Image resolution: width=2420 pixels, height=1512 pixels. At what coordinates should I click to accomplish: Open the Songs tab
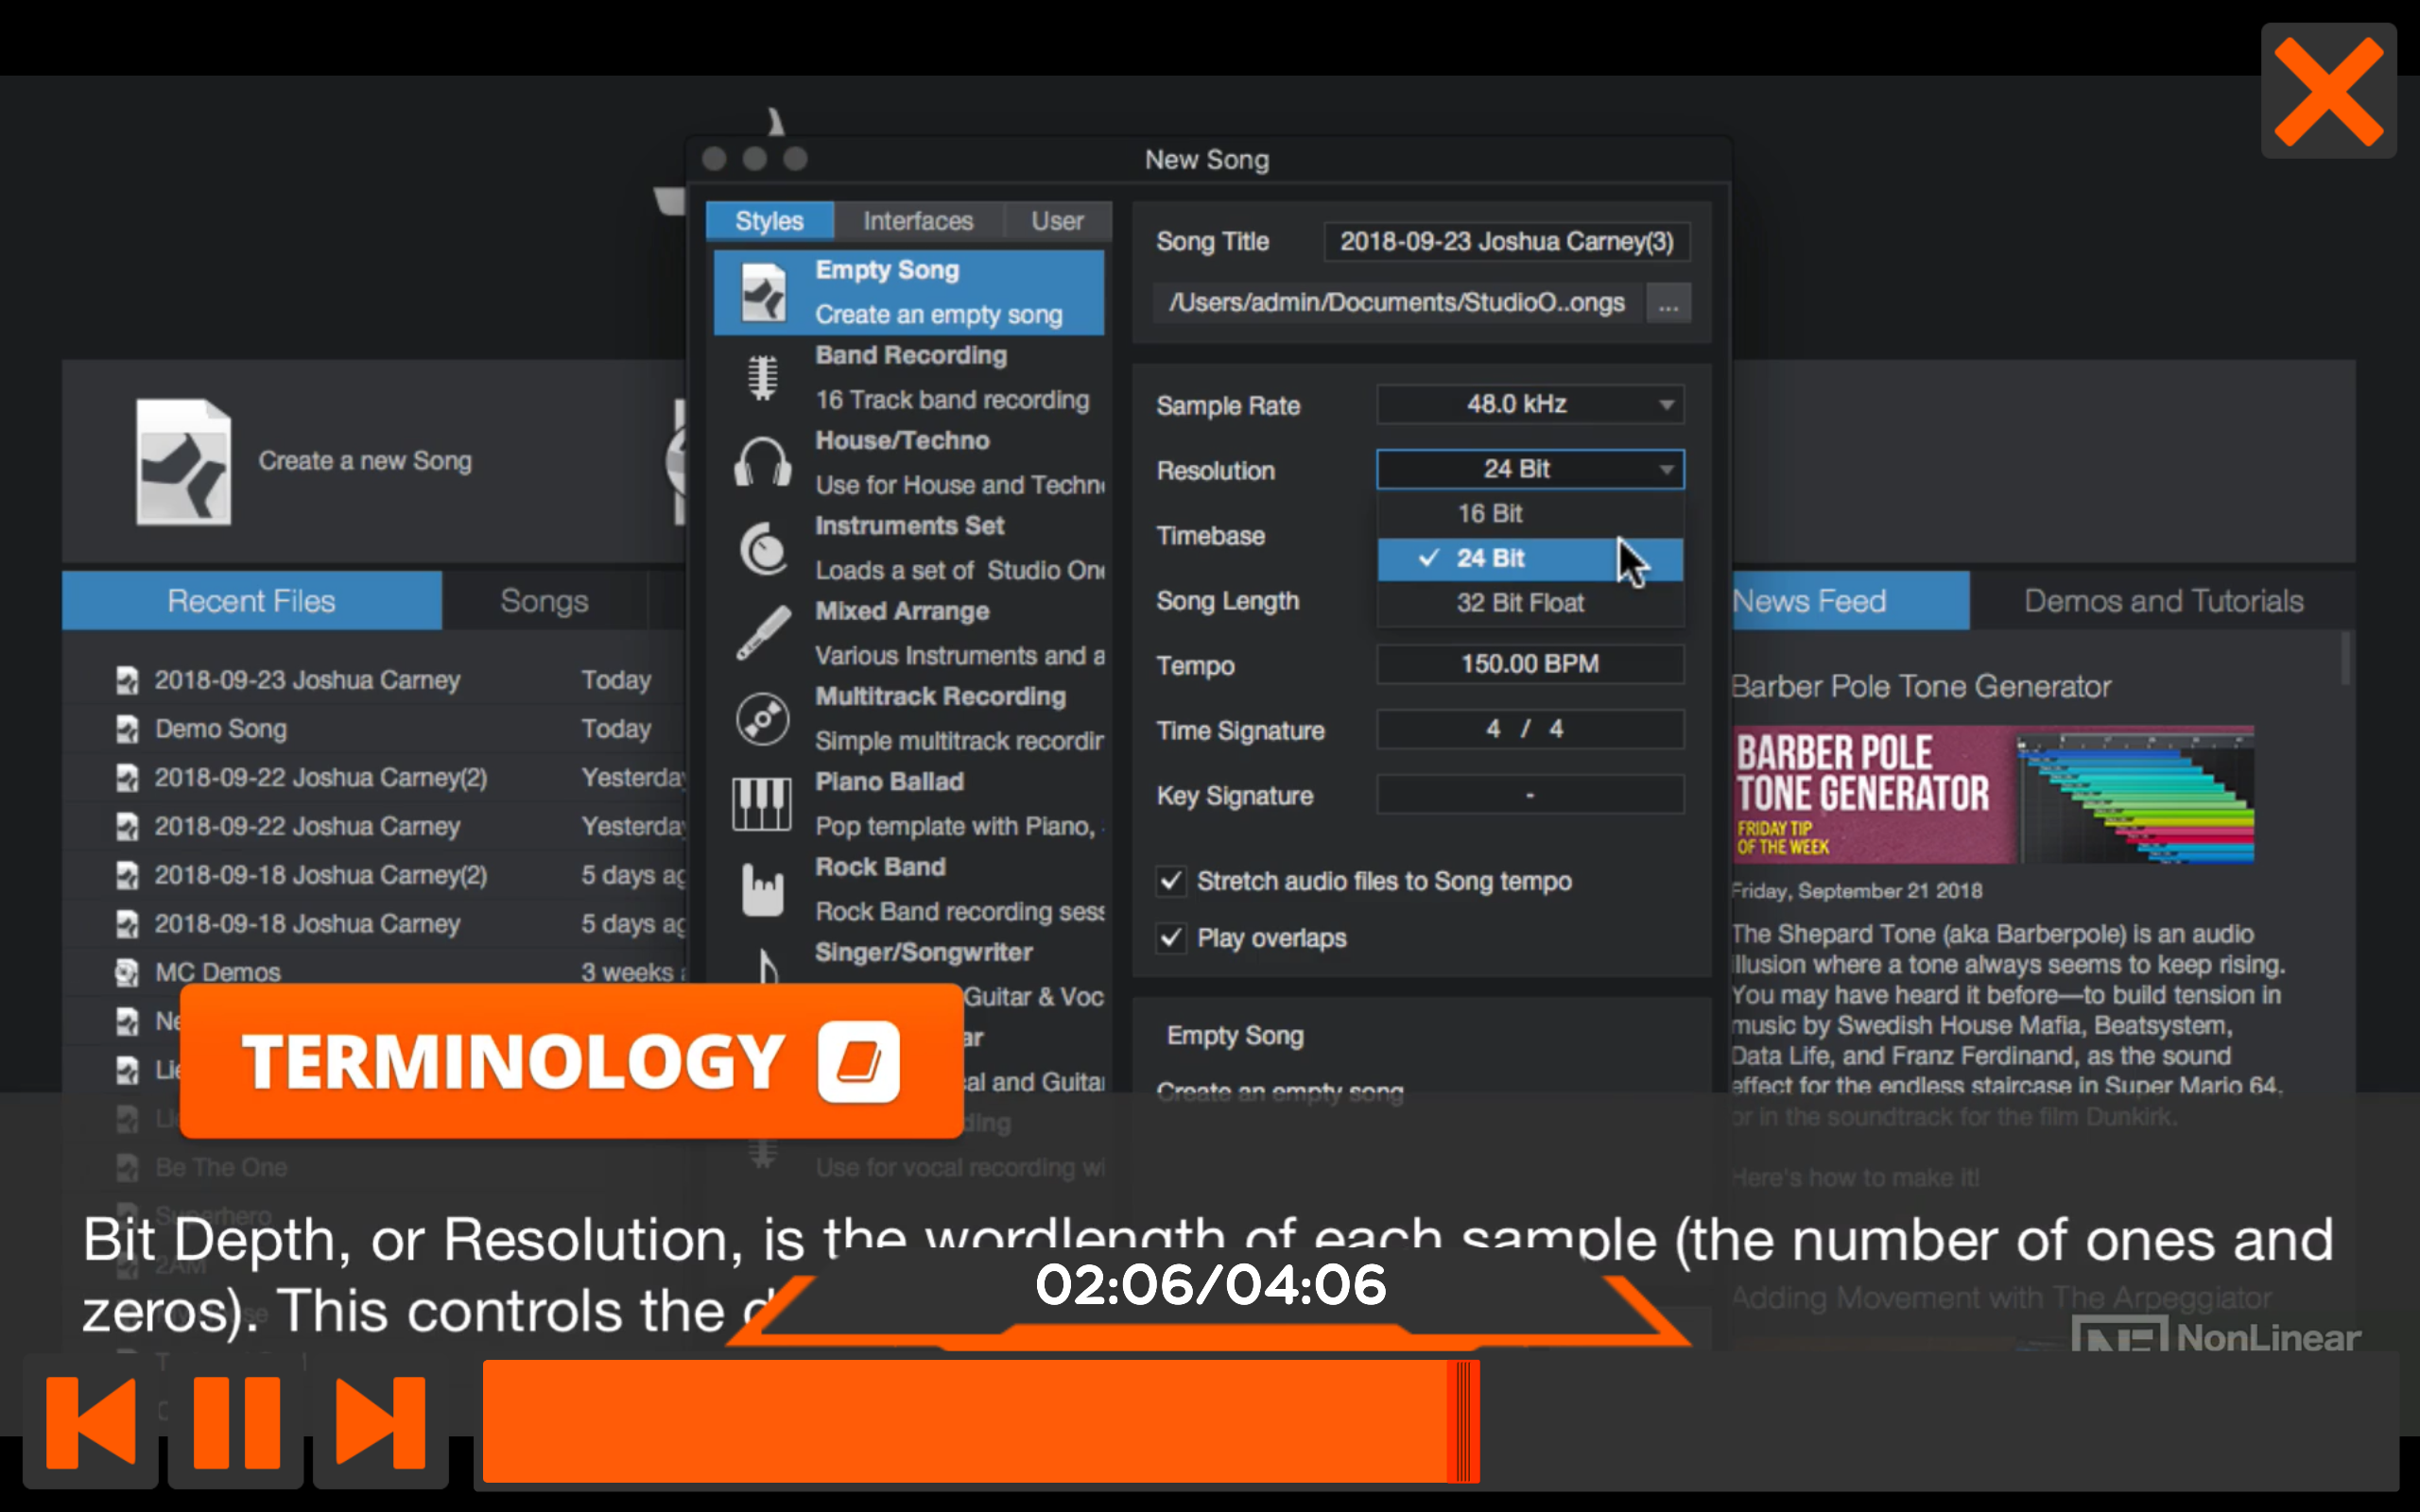point(544,601)
